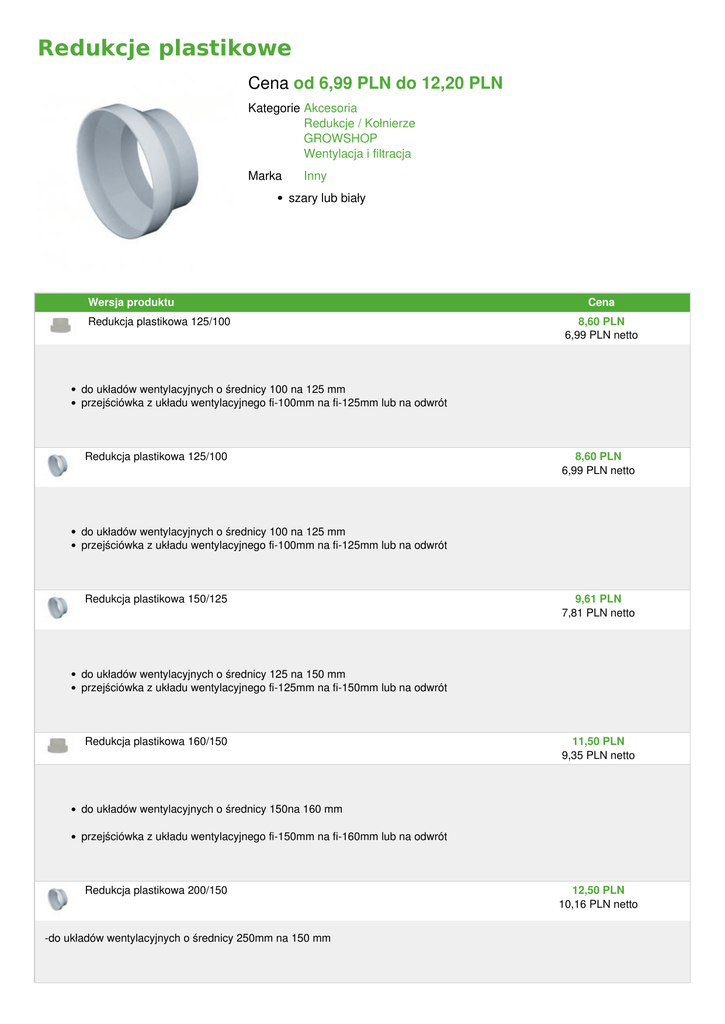Click the Cena column header

[601, 302]
